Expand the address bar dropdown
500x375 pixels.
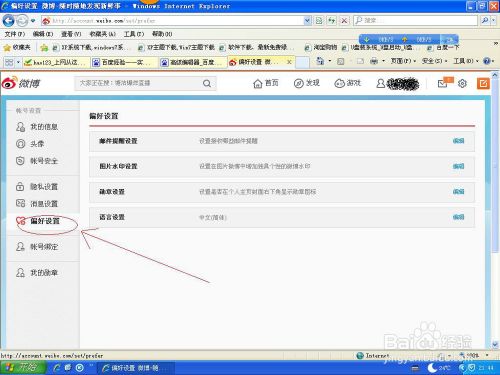click(x=307, y=21)
